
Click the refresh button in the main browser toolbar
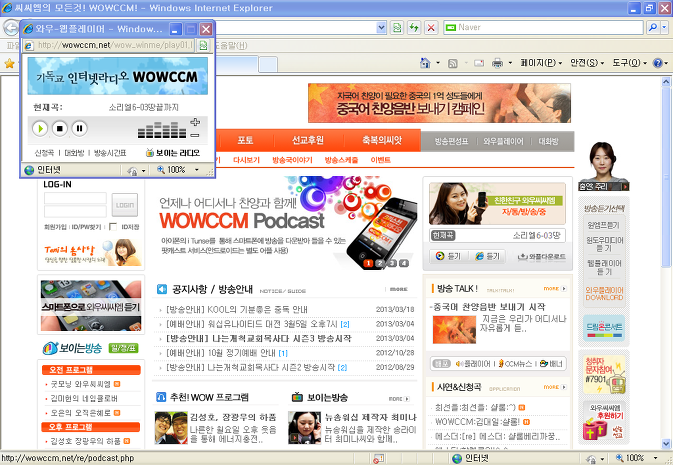click(413, 28)
